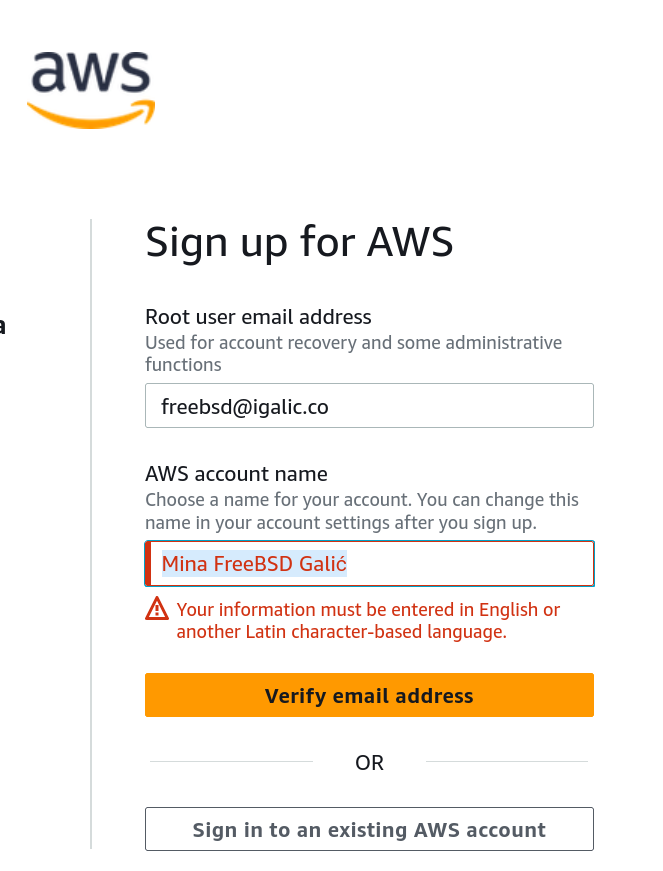The width and height of the screenshot is (663, 871).
Task: Click the AWS logo
Action: [x=91, y=90]
